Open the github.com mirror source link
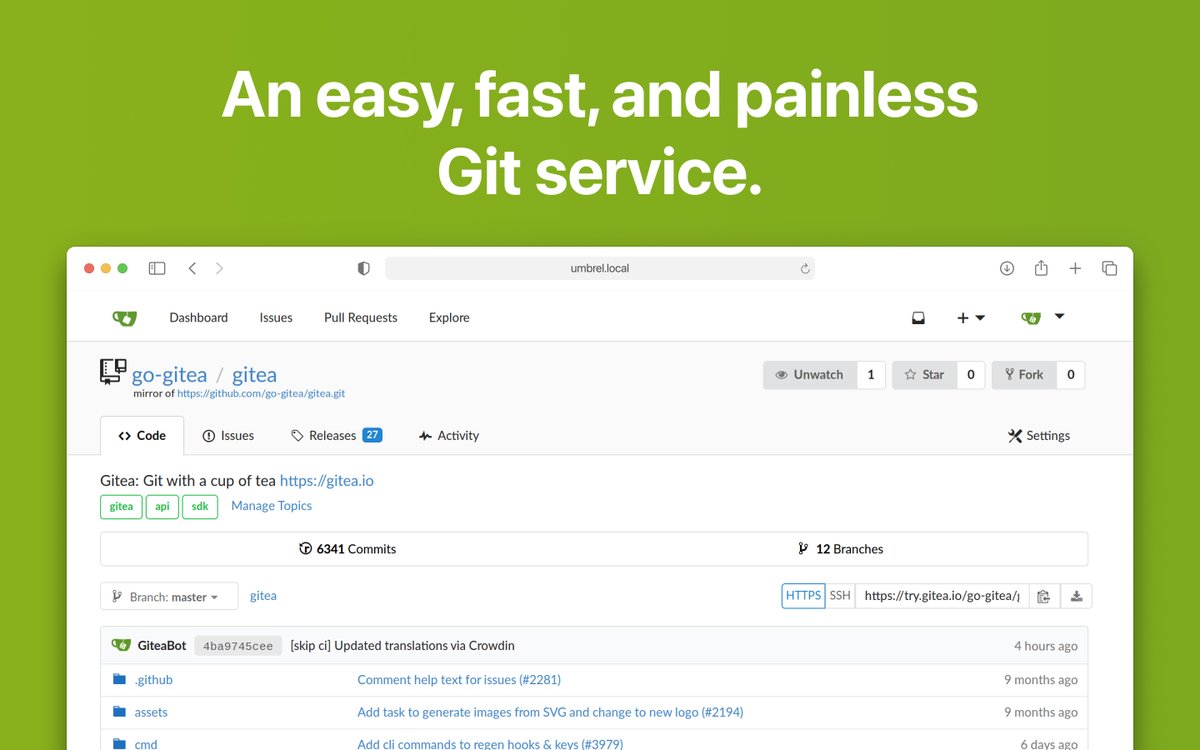 (x=261, y=394)
